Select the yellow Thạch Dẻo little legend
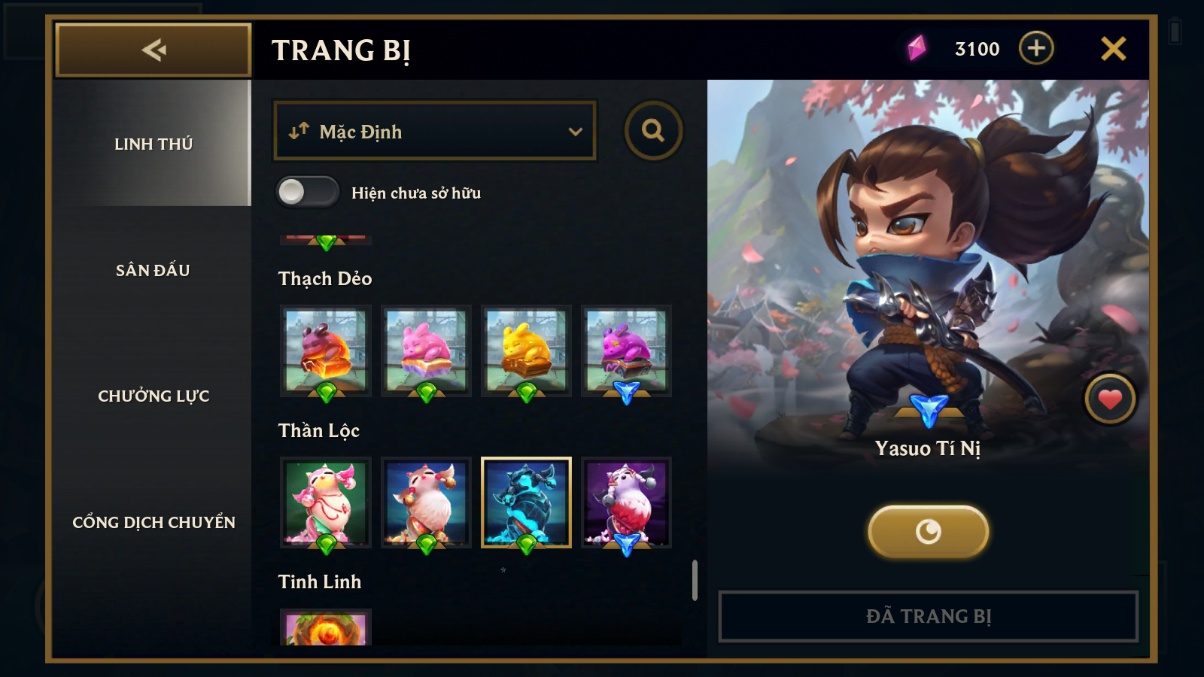This screenshot has height=677, width=1204. 526,351
